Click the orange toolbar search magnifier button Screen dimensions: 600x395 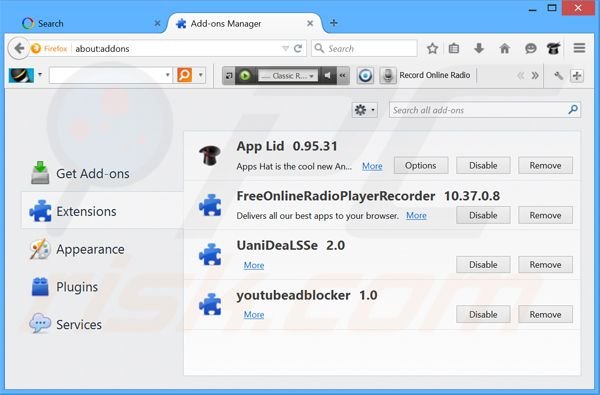(x=184, y=75)
